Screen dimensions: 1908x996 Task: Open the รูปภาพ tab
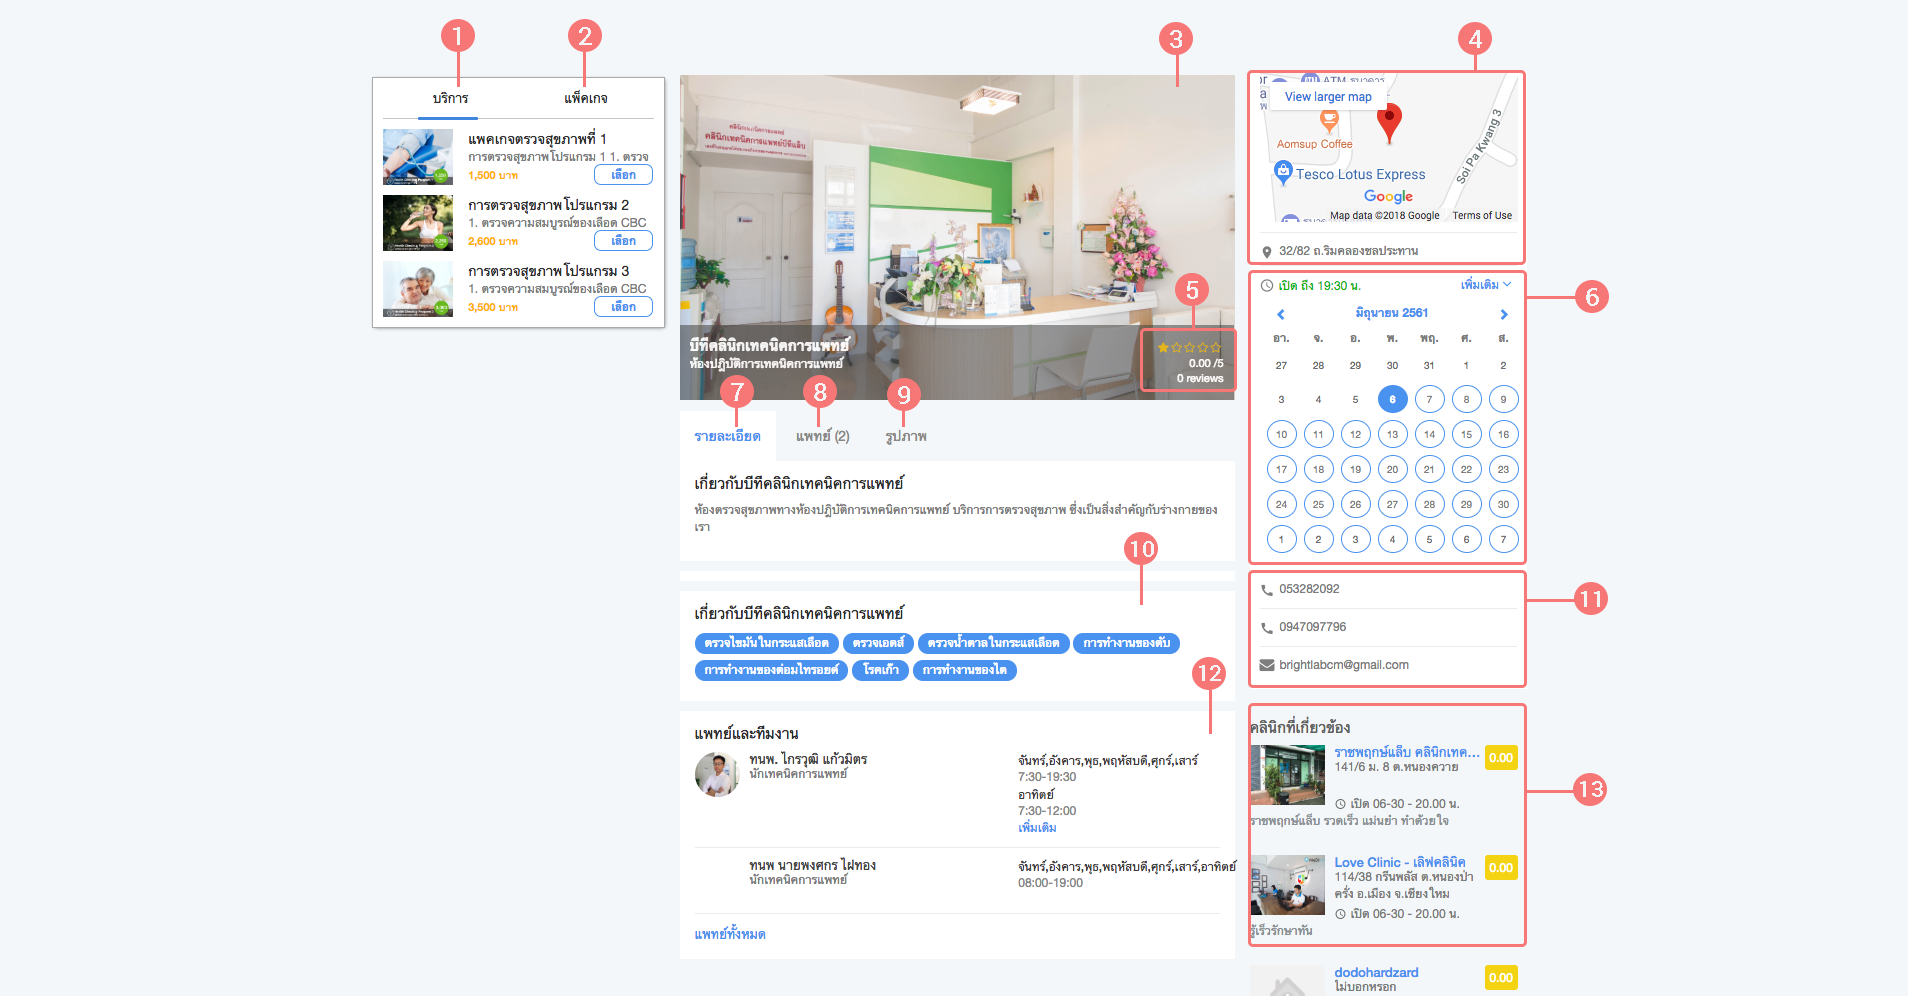905,436
